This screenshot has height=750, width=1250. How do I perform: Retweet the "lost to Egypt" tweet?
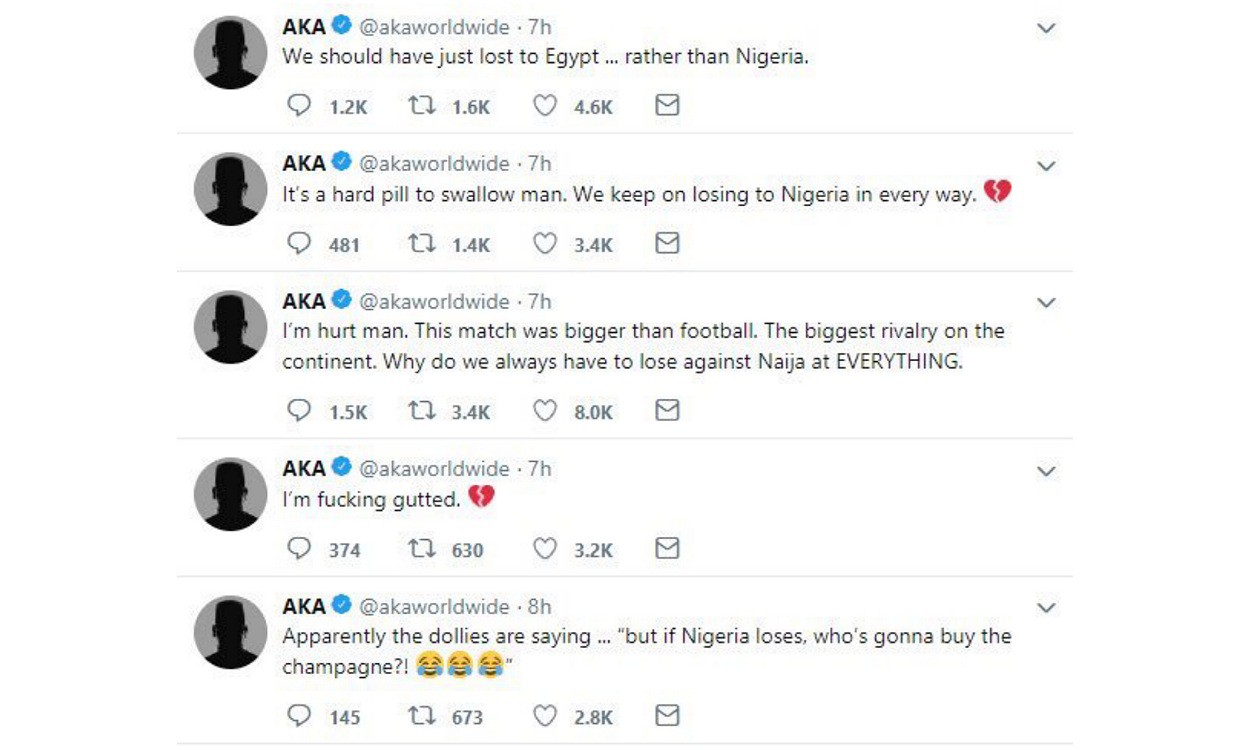(x=421, y=106)
